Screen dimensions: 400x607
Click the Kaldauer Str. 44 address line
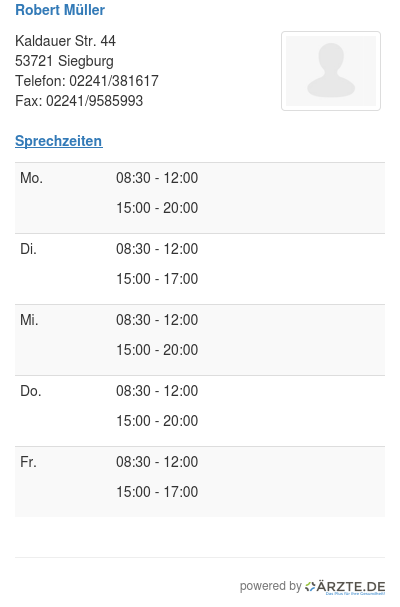point(65,41)
